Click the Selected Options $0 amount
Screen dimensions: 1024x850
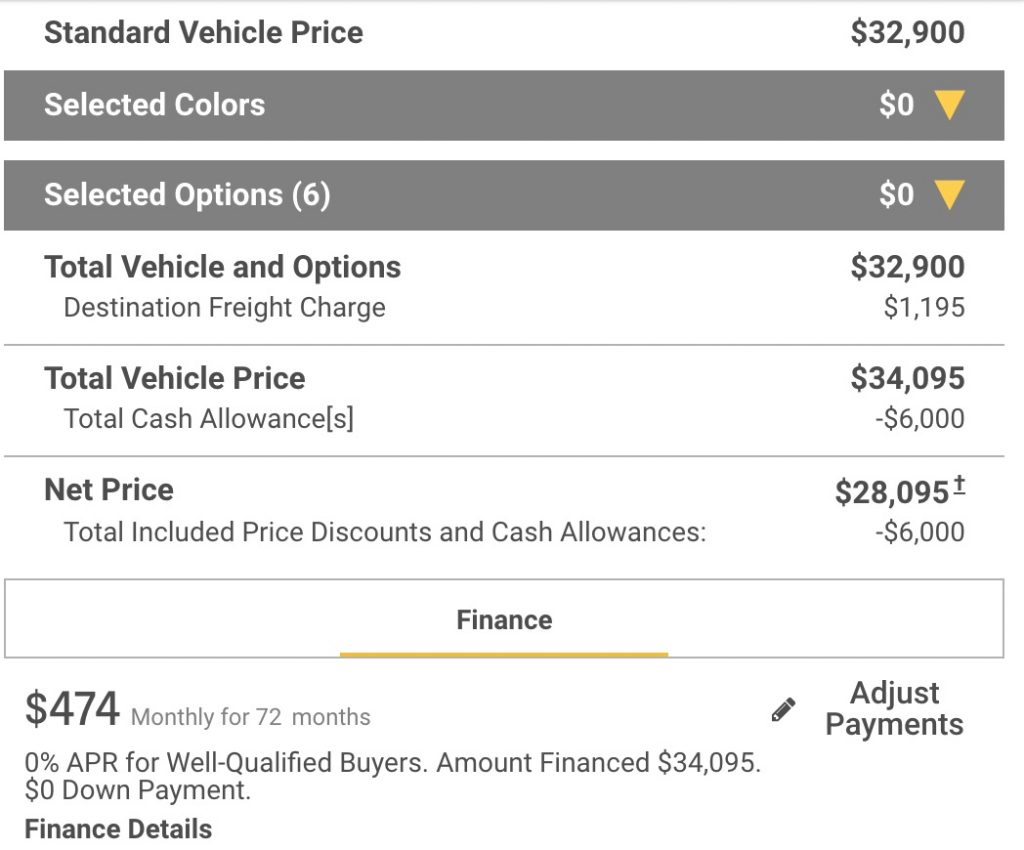point(896,195)
